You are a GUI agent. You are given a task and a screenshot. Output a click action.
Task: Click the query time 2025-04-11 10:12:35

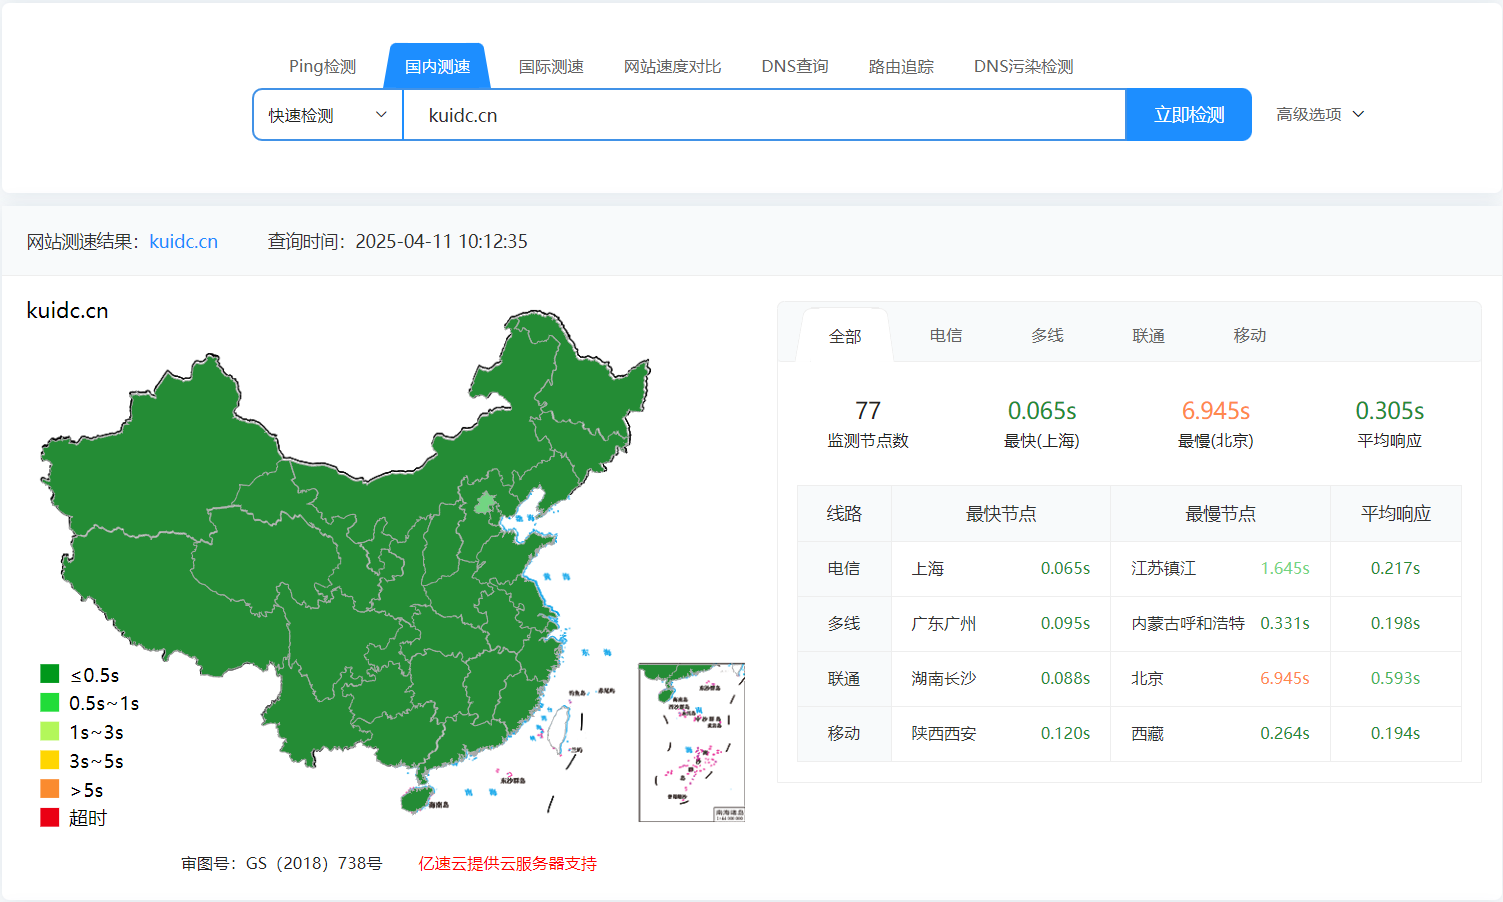tap(441, 241)
